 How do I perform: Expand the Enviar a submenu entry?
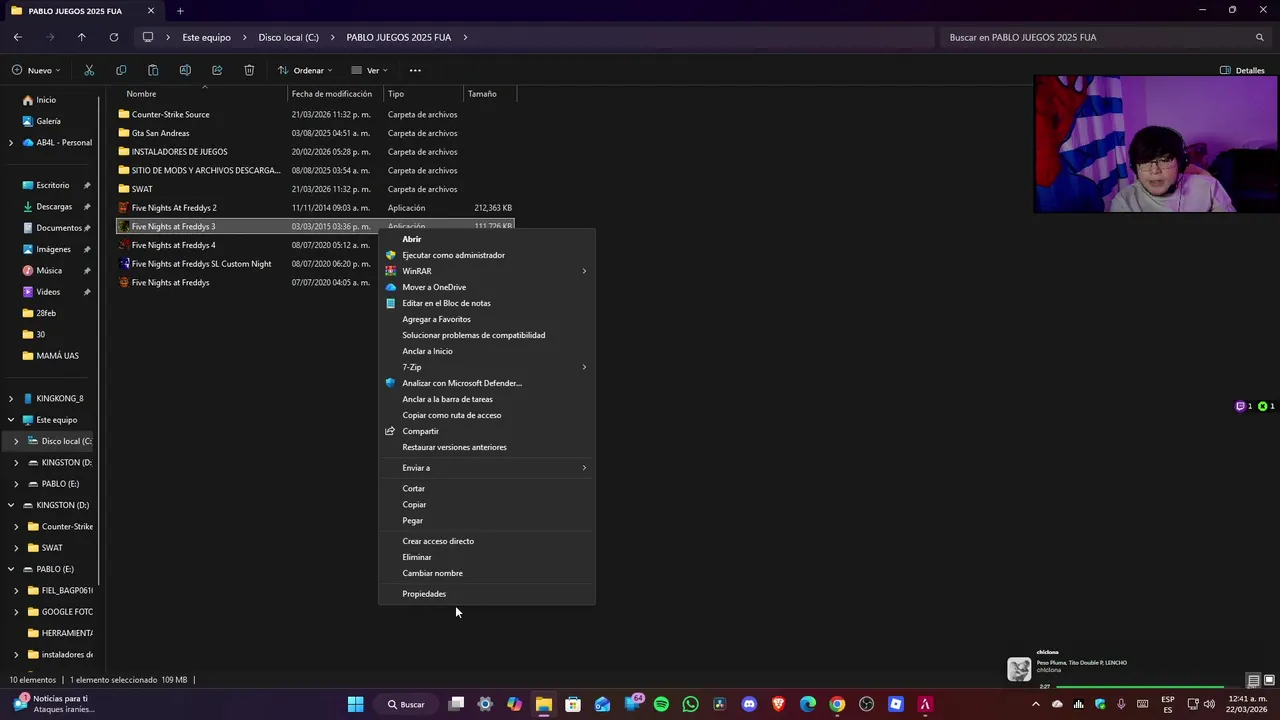487,468
